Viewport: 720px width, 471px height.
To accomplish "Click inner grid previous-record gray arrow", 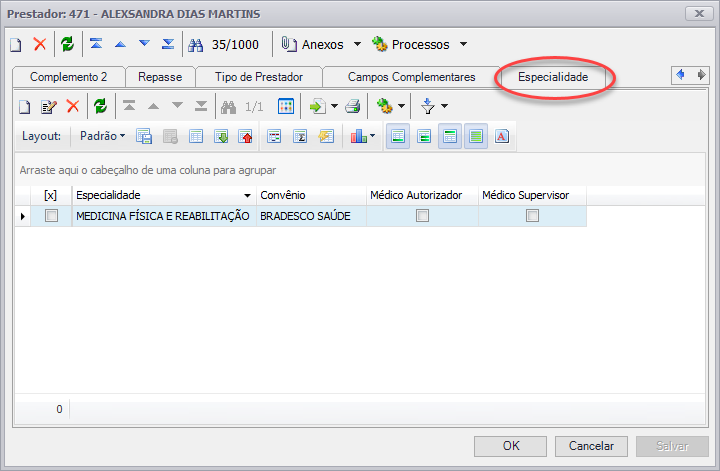I will point(153,106).
